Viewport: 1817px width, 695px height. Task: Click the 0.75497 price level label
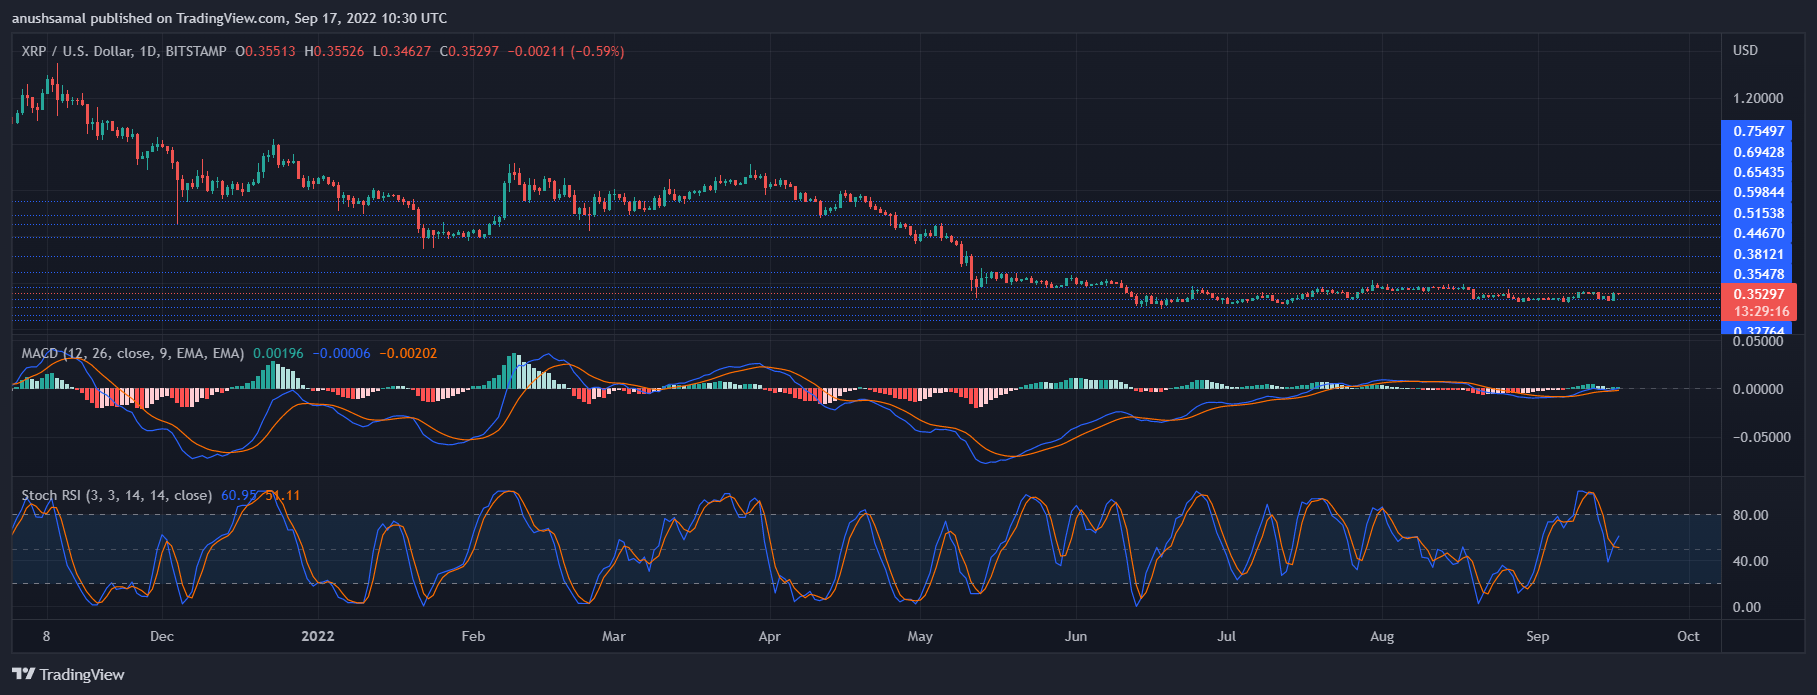pyautogui.click(x=1758, y=131)
